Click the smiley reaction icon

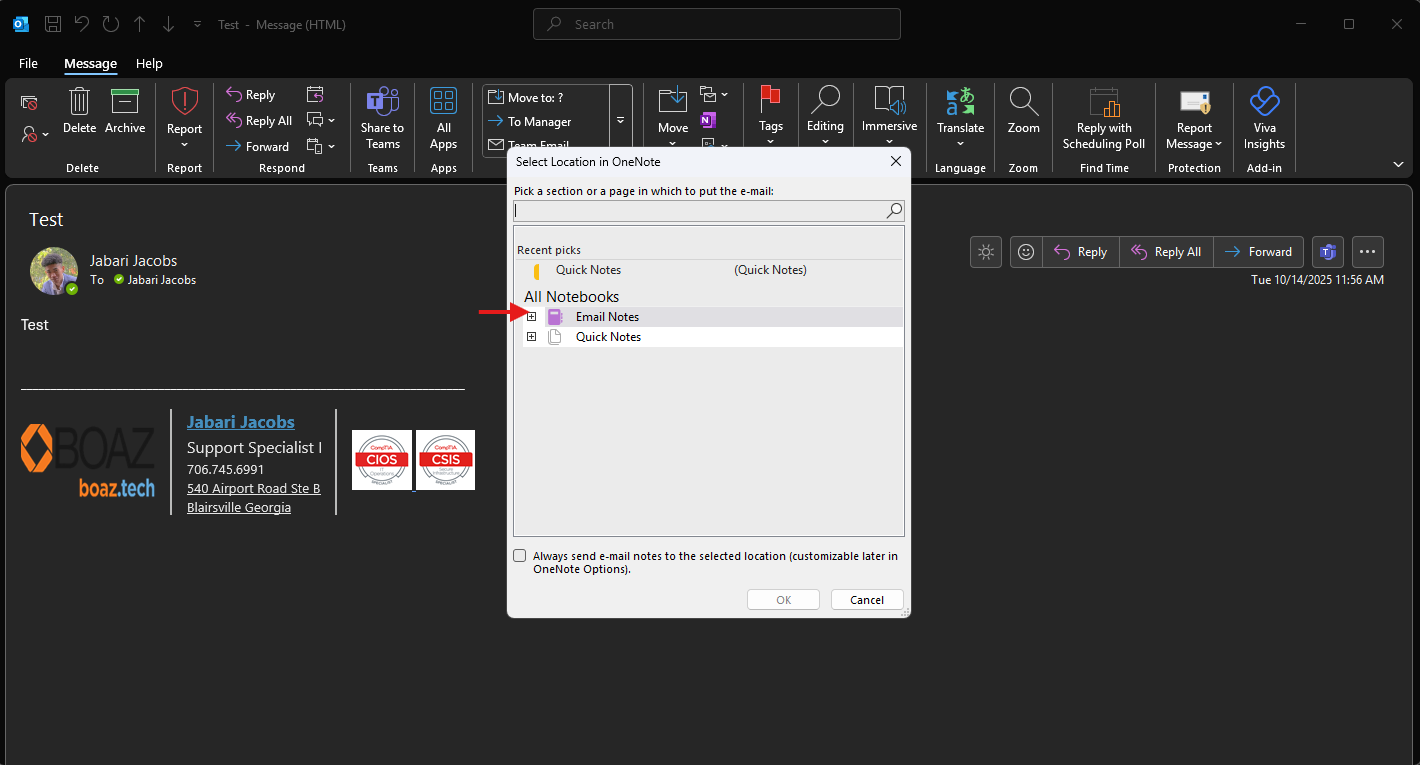tap(1026, 252)
